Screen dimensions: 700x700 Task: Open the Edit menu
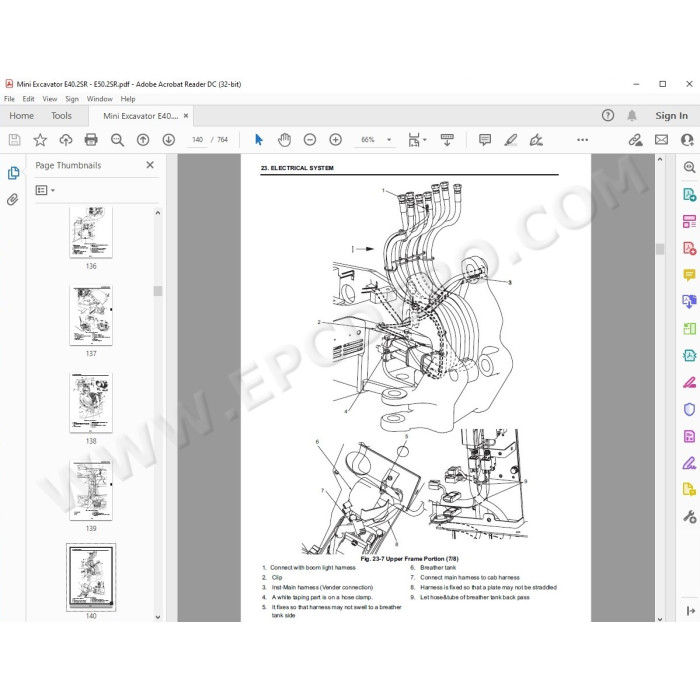(x=28, y=99)
